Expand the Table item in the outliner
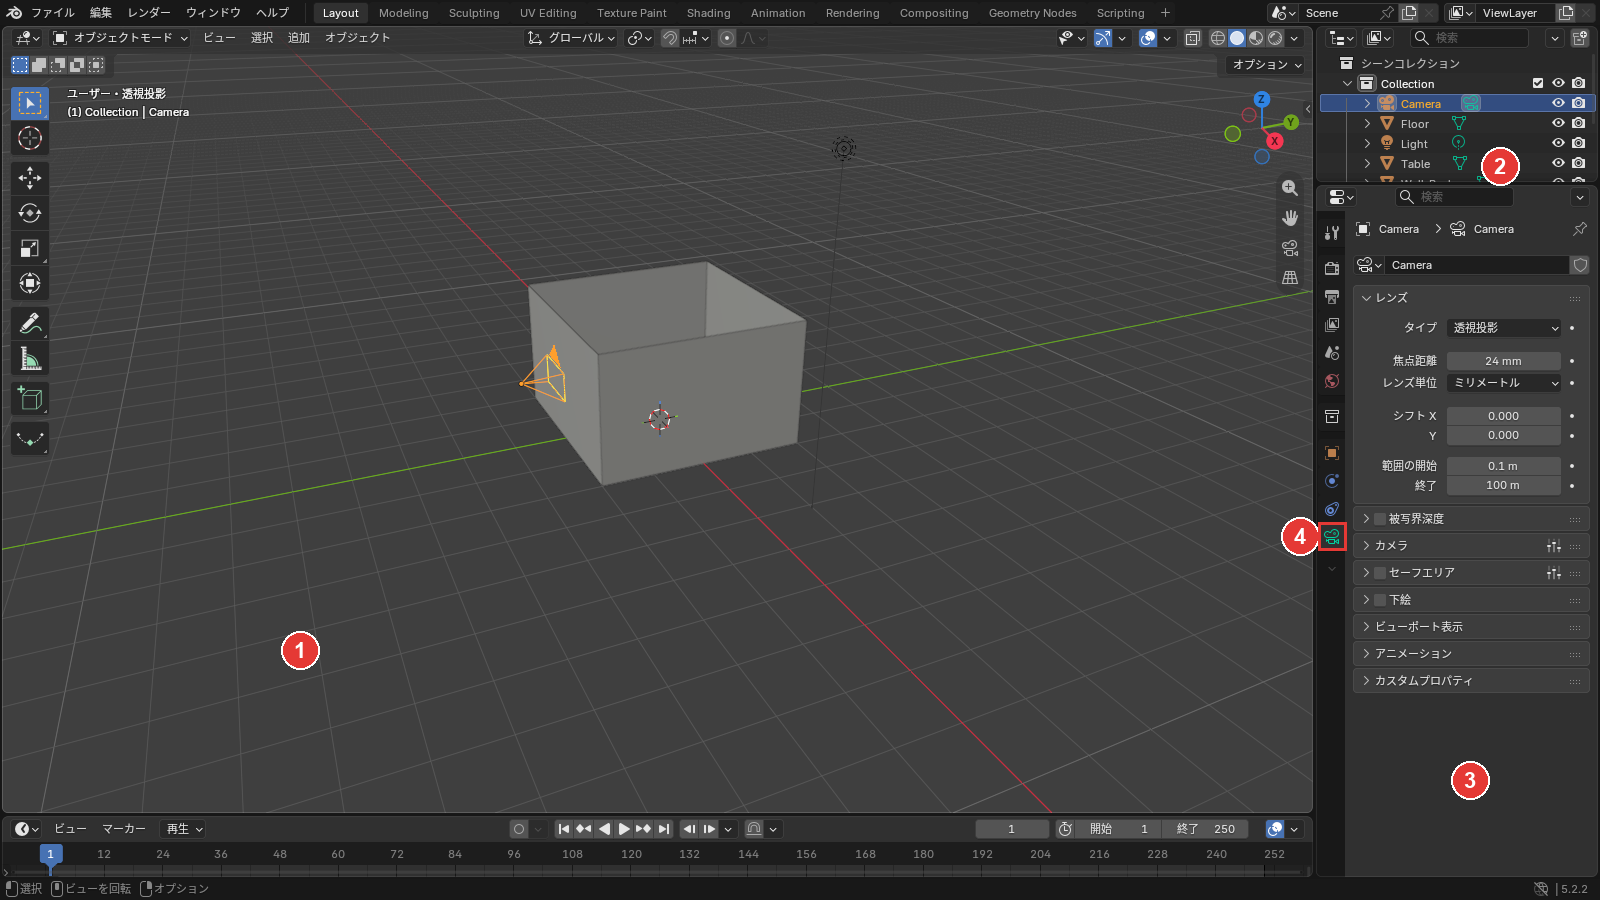The width and height of the screenshot is (1600, 900). [x=1367, y=163]
